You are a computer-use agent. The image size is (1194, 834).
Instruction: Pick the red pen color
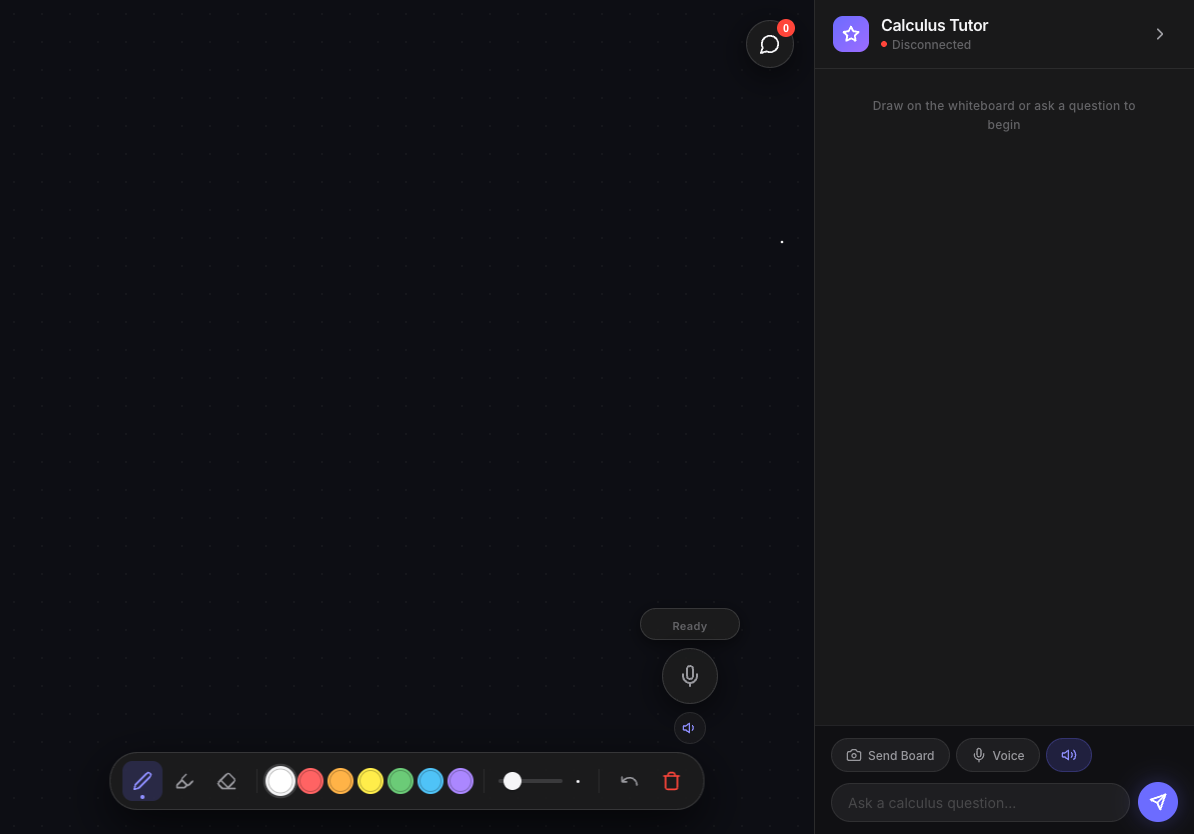[310, 781]
